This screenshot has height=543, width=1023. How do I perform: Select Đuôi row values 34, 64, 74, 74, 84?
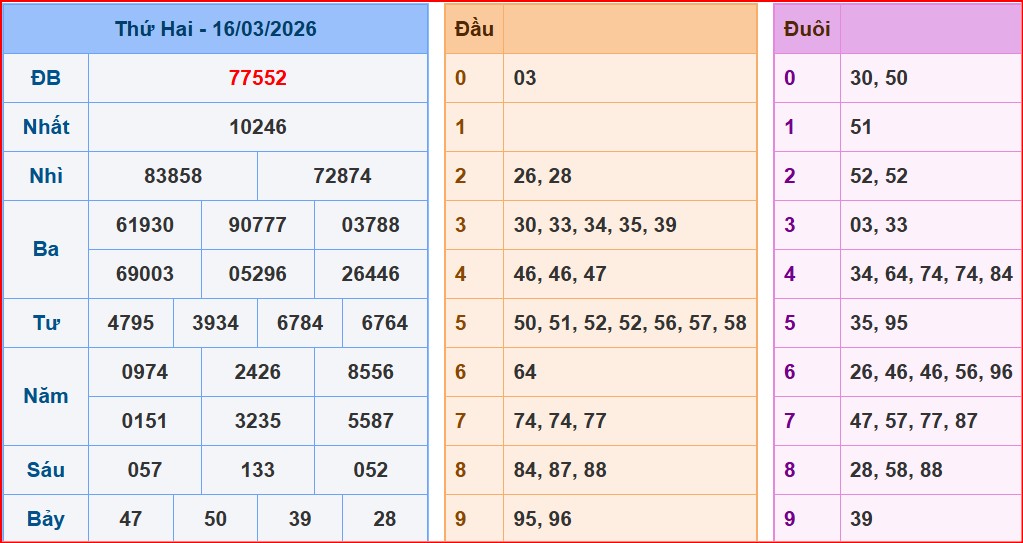pyautogui.click(x=931, y=274)
